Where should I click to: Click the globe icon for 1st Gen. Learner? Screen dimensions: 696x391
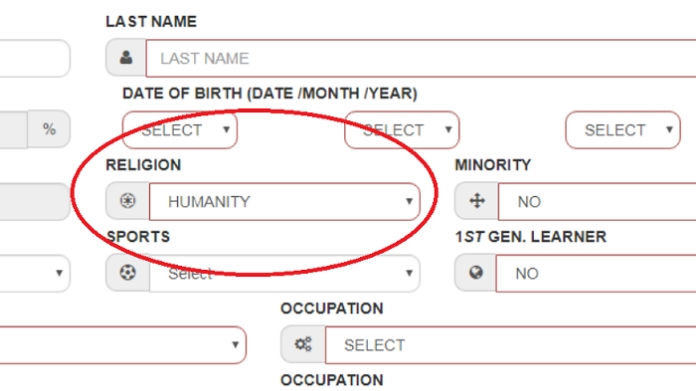pos(476,273)
